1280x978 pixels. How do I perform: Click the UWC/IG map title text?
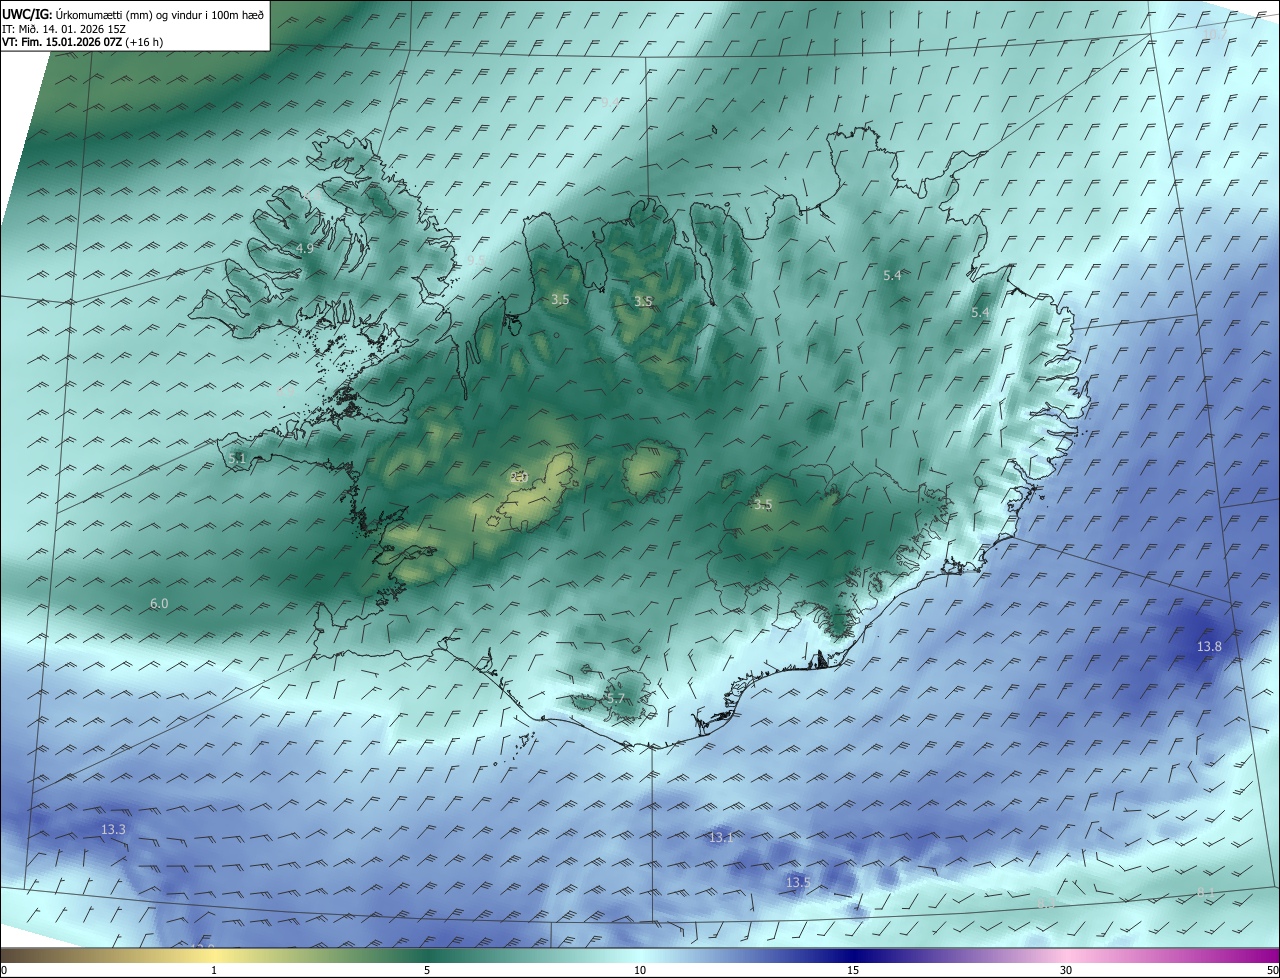133,14
